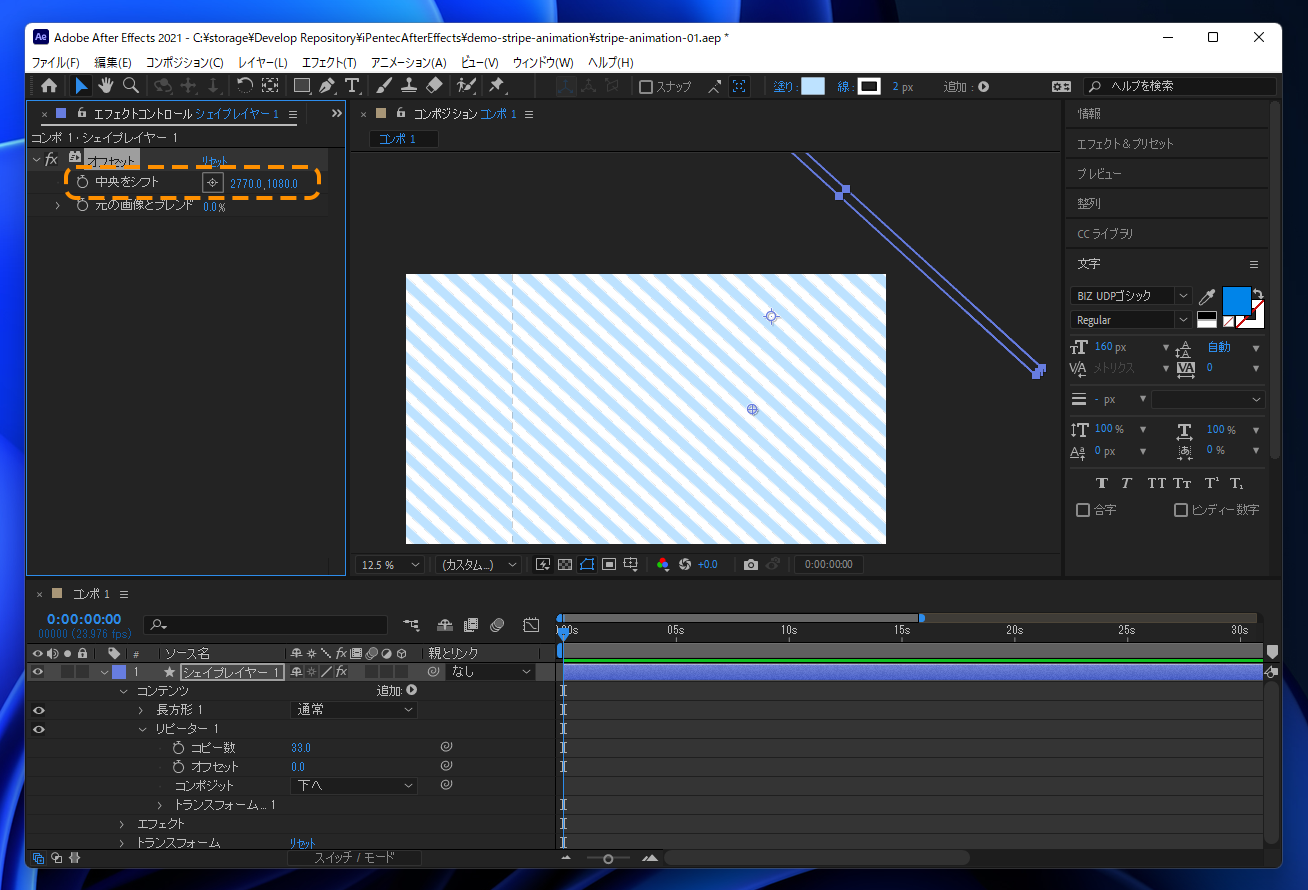This screenshot has height=890, width=1308.
Task: Take a snapshot with the camera icon
Action: [751, 565]
